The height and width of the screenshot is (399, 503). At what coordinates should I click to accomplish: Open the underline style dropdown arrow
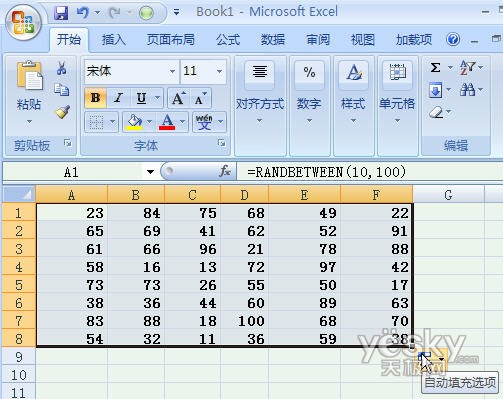coord(157,98)
